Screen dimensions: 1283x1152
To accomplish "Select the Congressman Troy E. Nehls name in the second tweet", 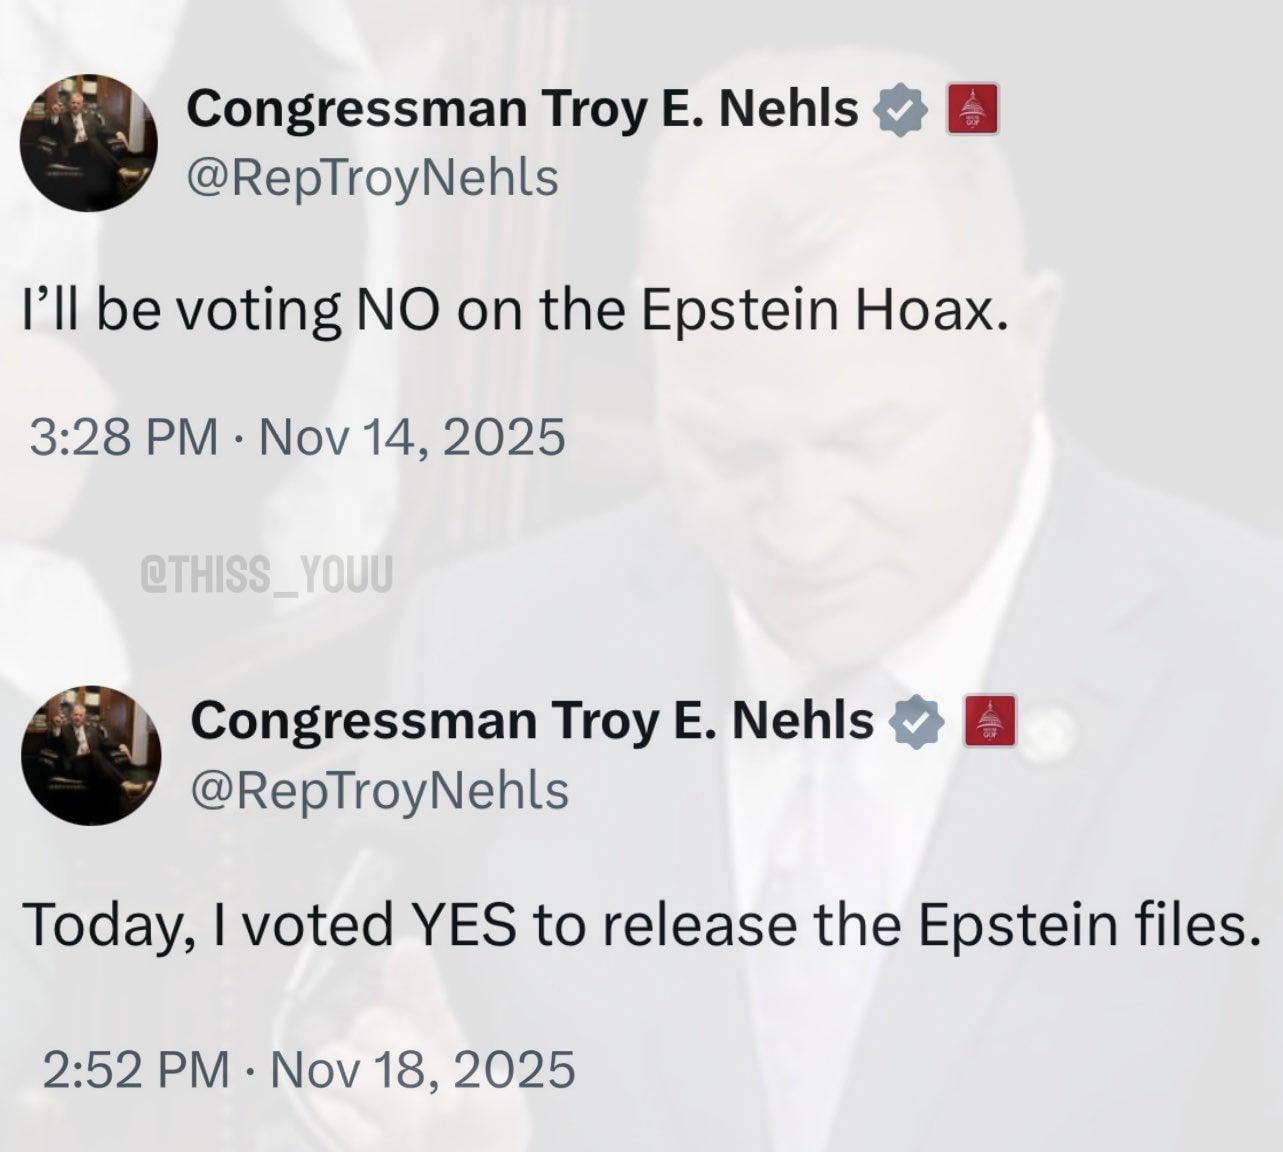I will coord(532,720).
